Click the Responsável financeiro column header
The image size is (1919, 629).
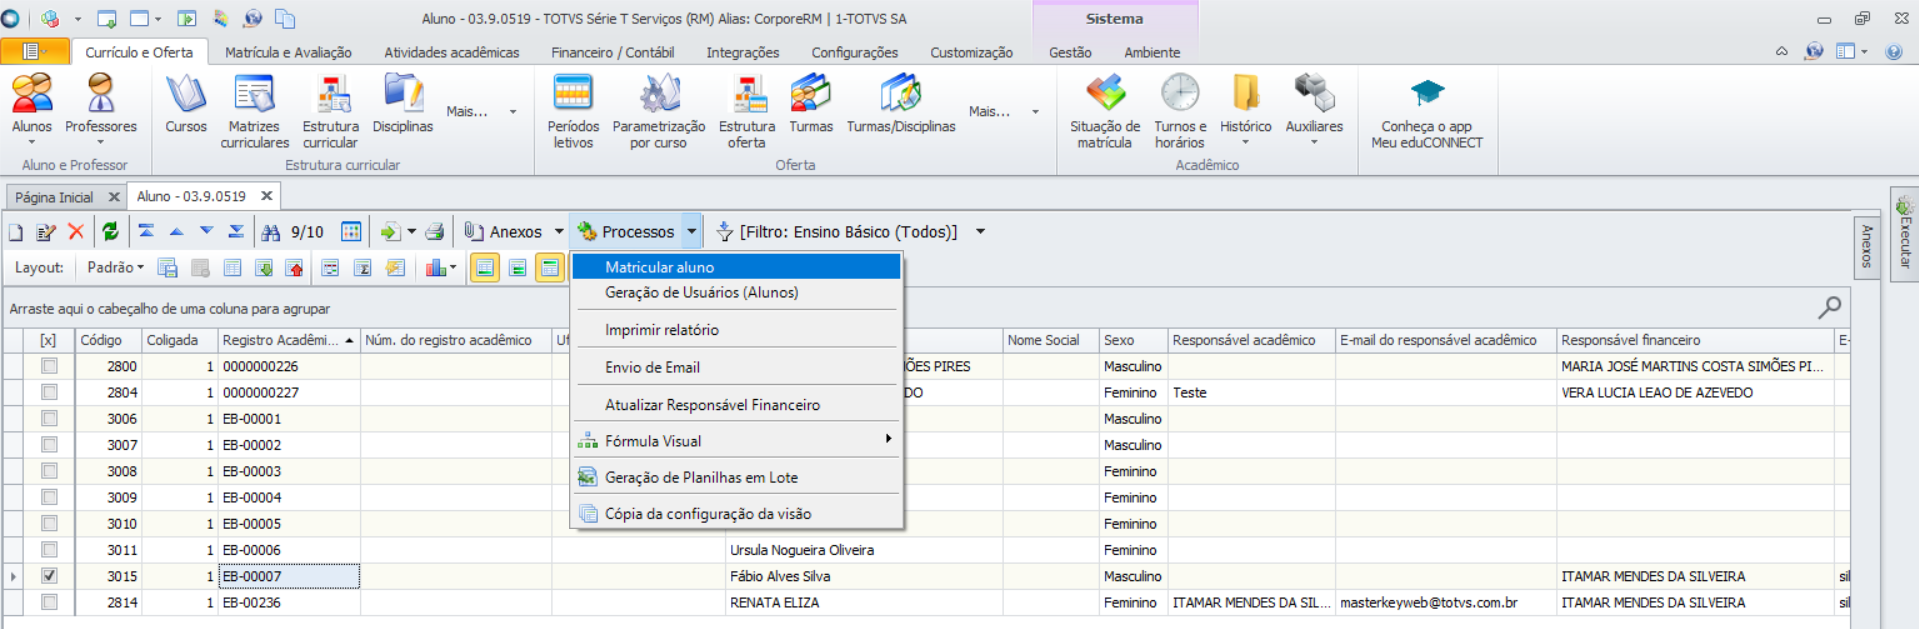click(x=1695, y=340)
